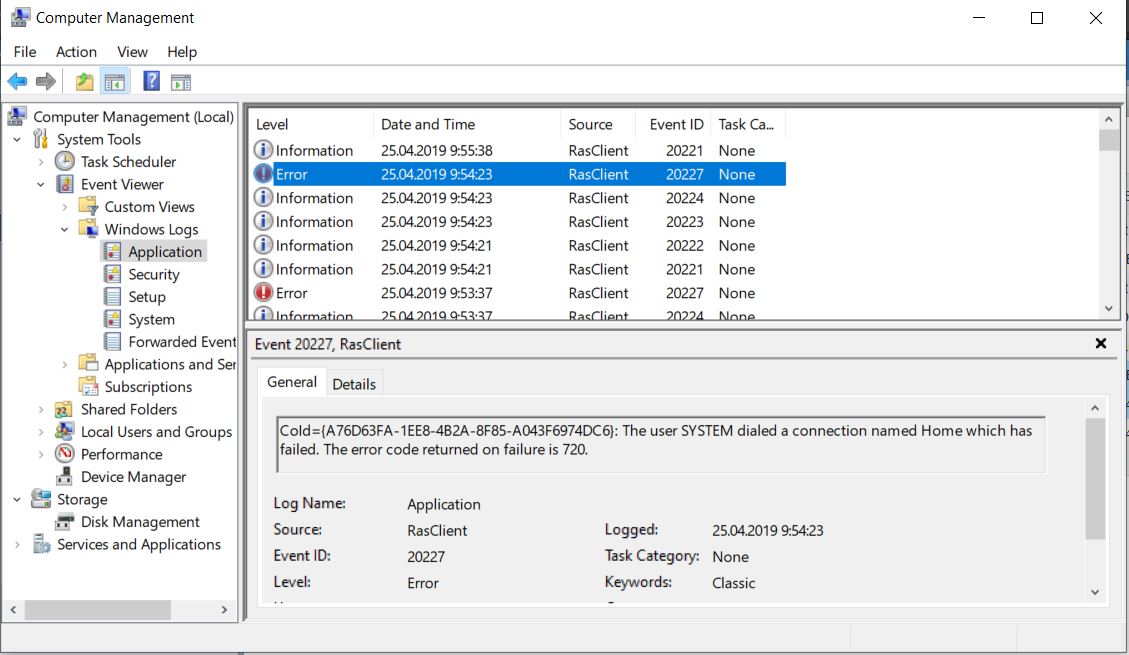This screenshot has width=1129, height=655.
Task: Toggle the Show/Hide Action Pane icon
Action: (x=181, y=82)
